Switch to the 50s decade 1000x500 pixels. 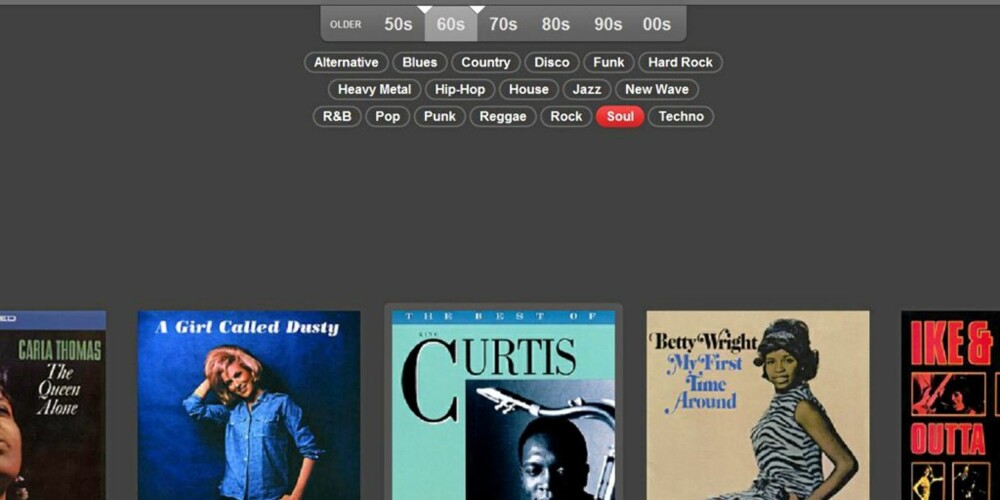pyautogui.click(x=398, y=25)
